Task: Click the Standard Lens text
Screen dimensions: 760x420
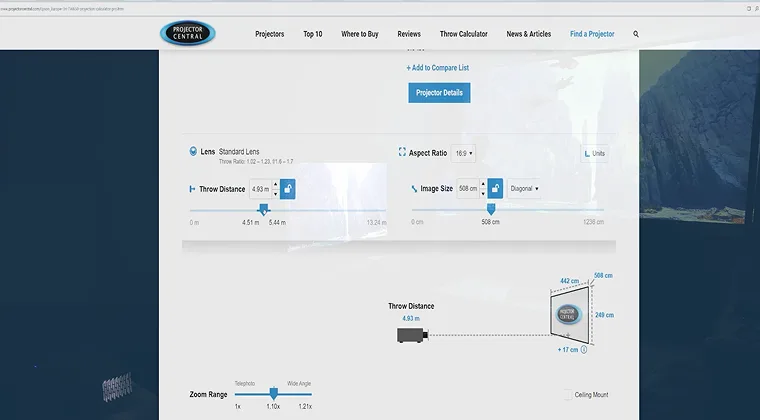Action: coord(239,152)
